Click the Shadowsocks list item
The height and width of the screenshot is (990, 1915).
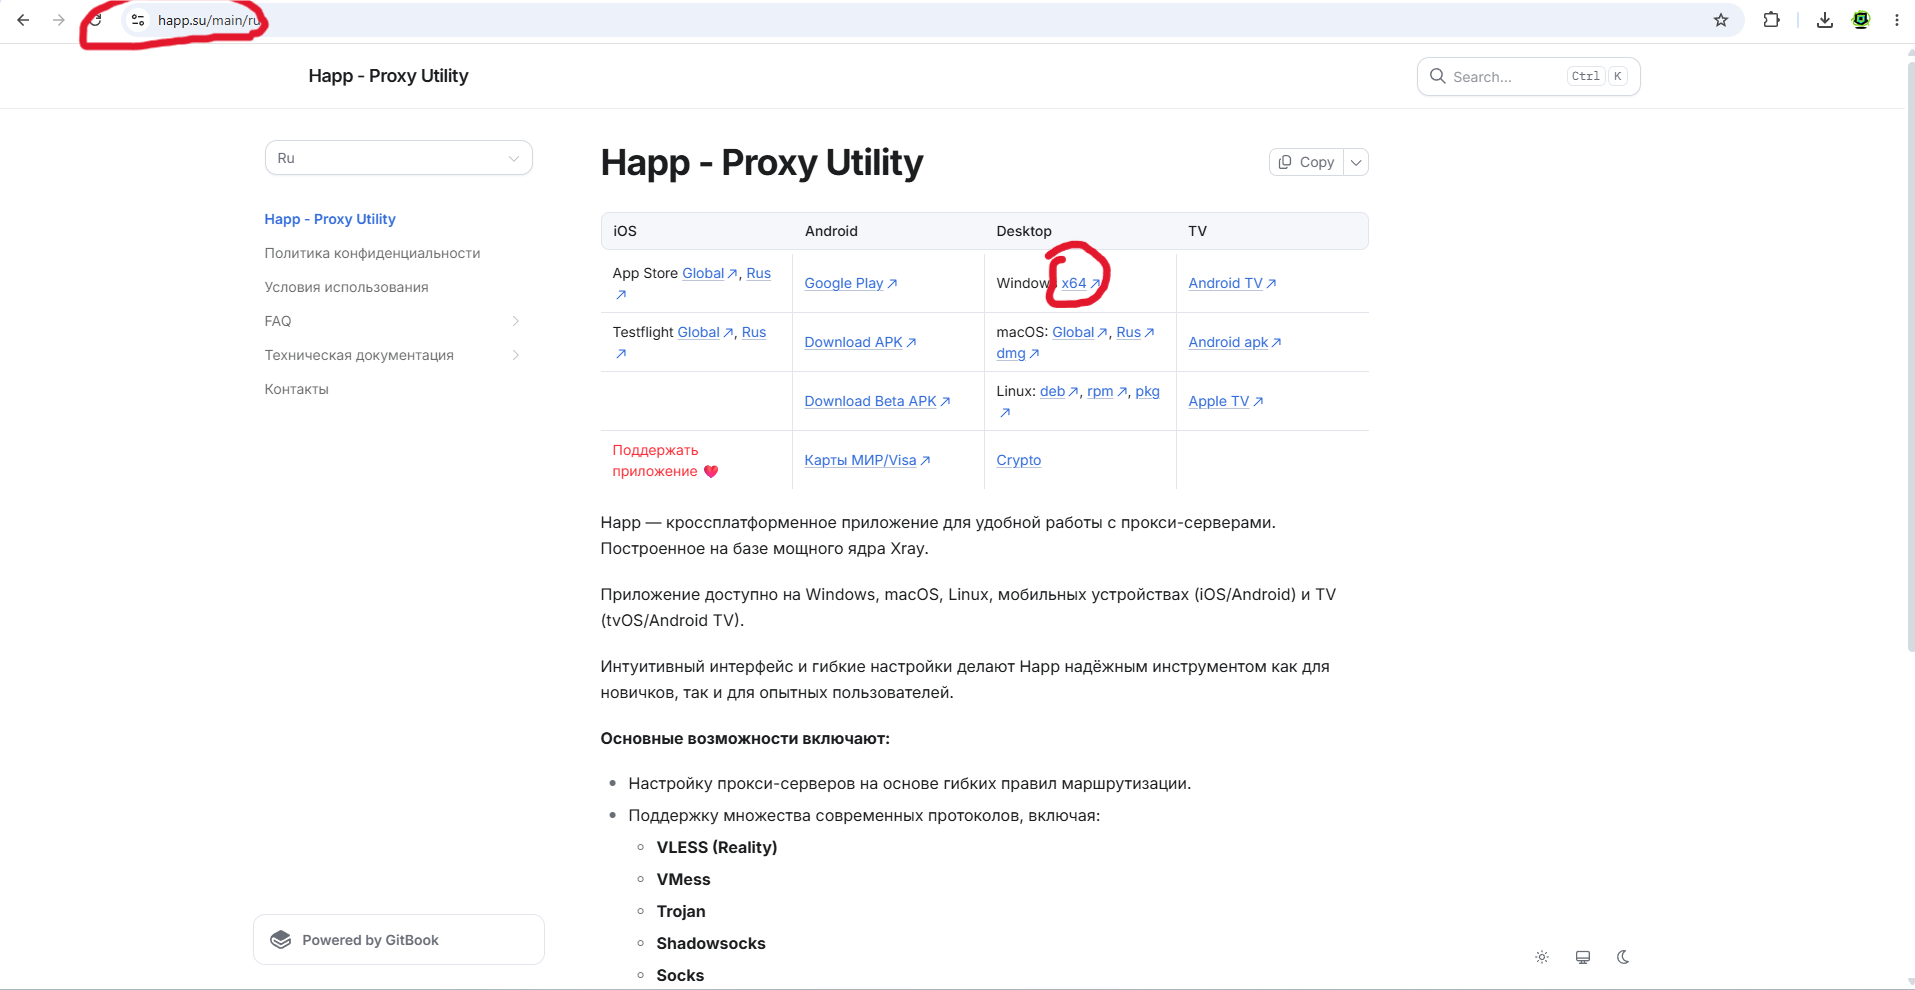pyautogui.click(x=711, y=943)
